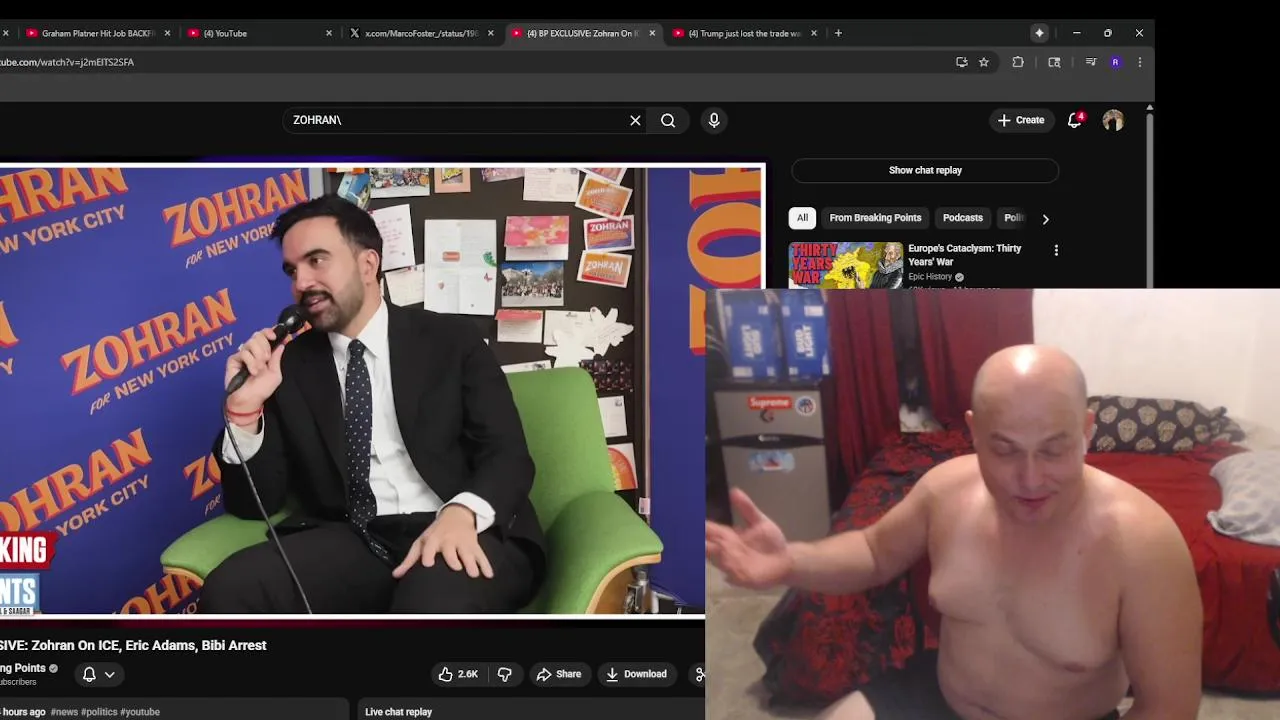Start voice search with the microphone icon

tap(714, 120)
